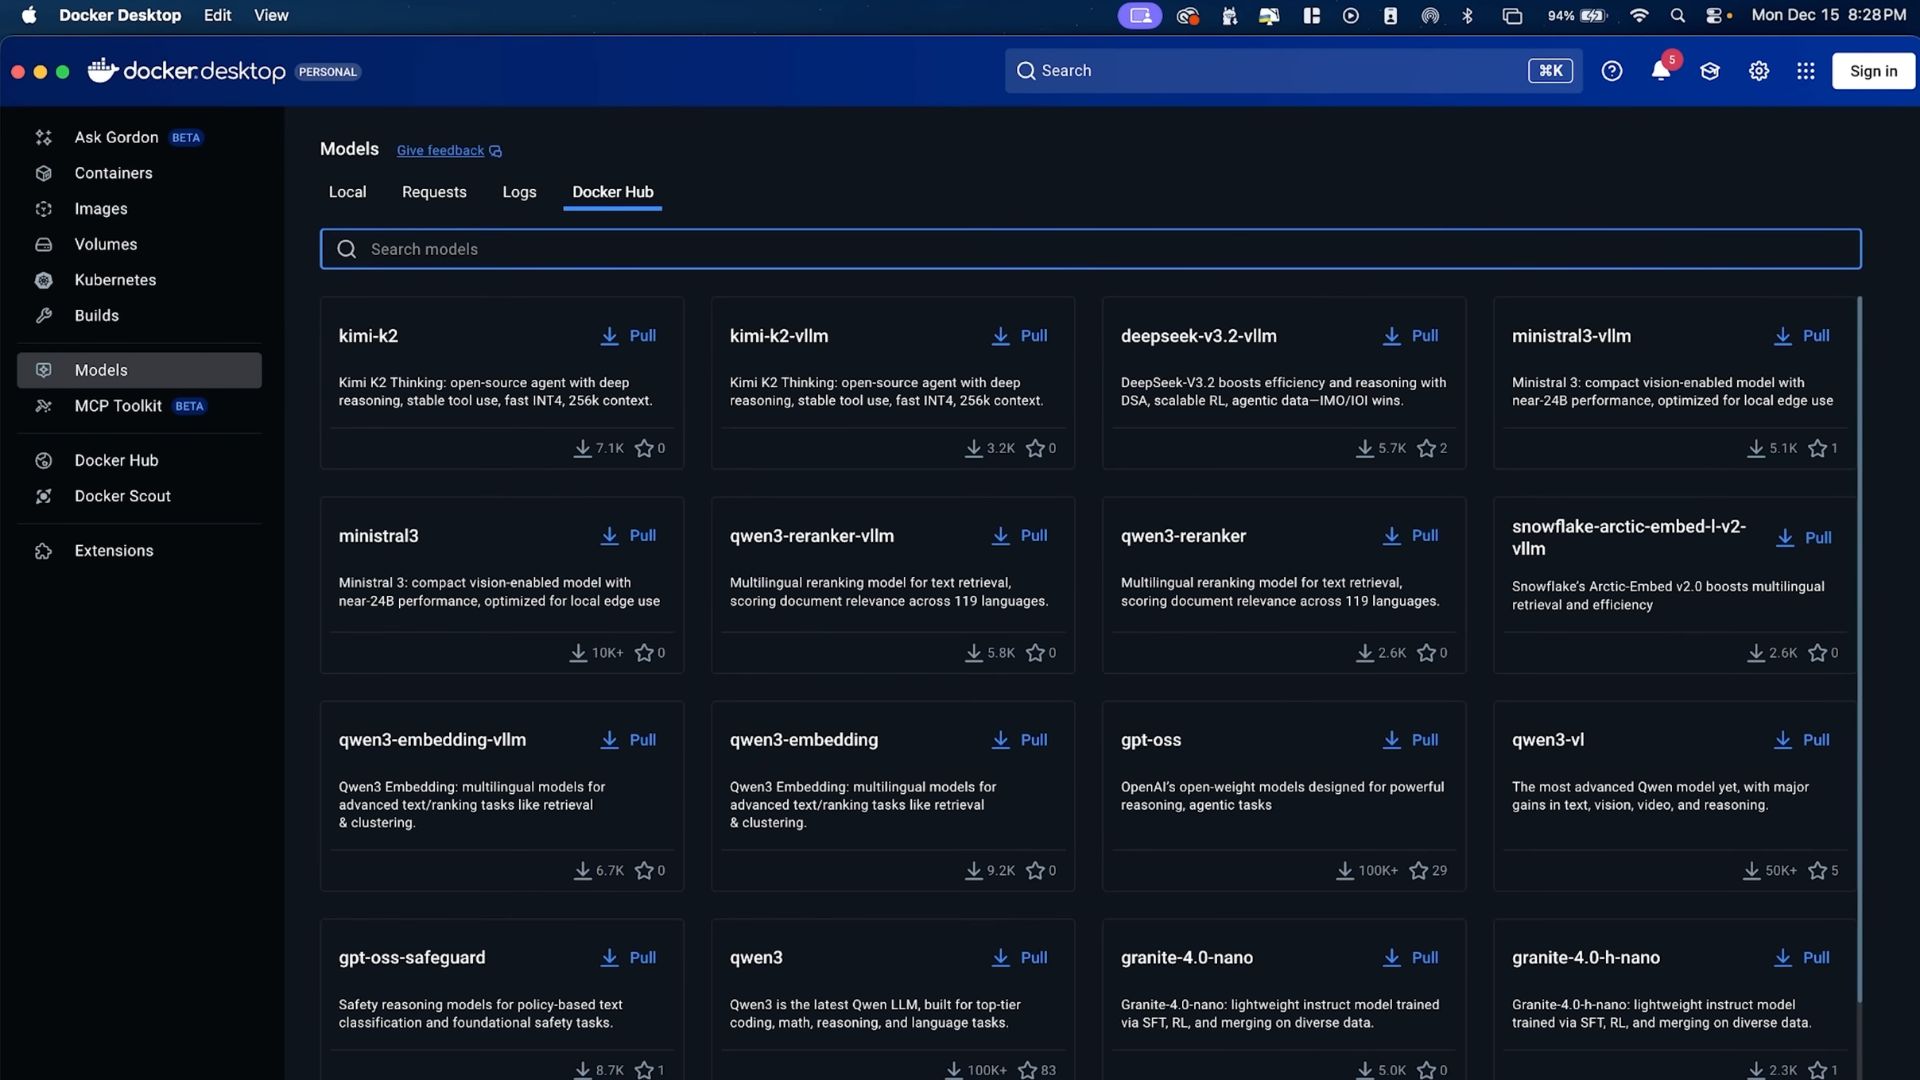Click the Search models input field
The width and height of the screenshot is (1920, 1080).
pyautogui.click(x=1090, y=249)
